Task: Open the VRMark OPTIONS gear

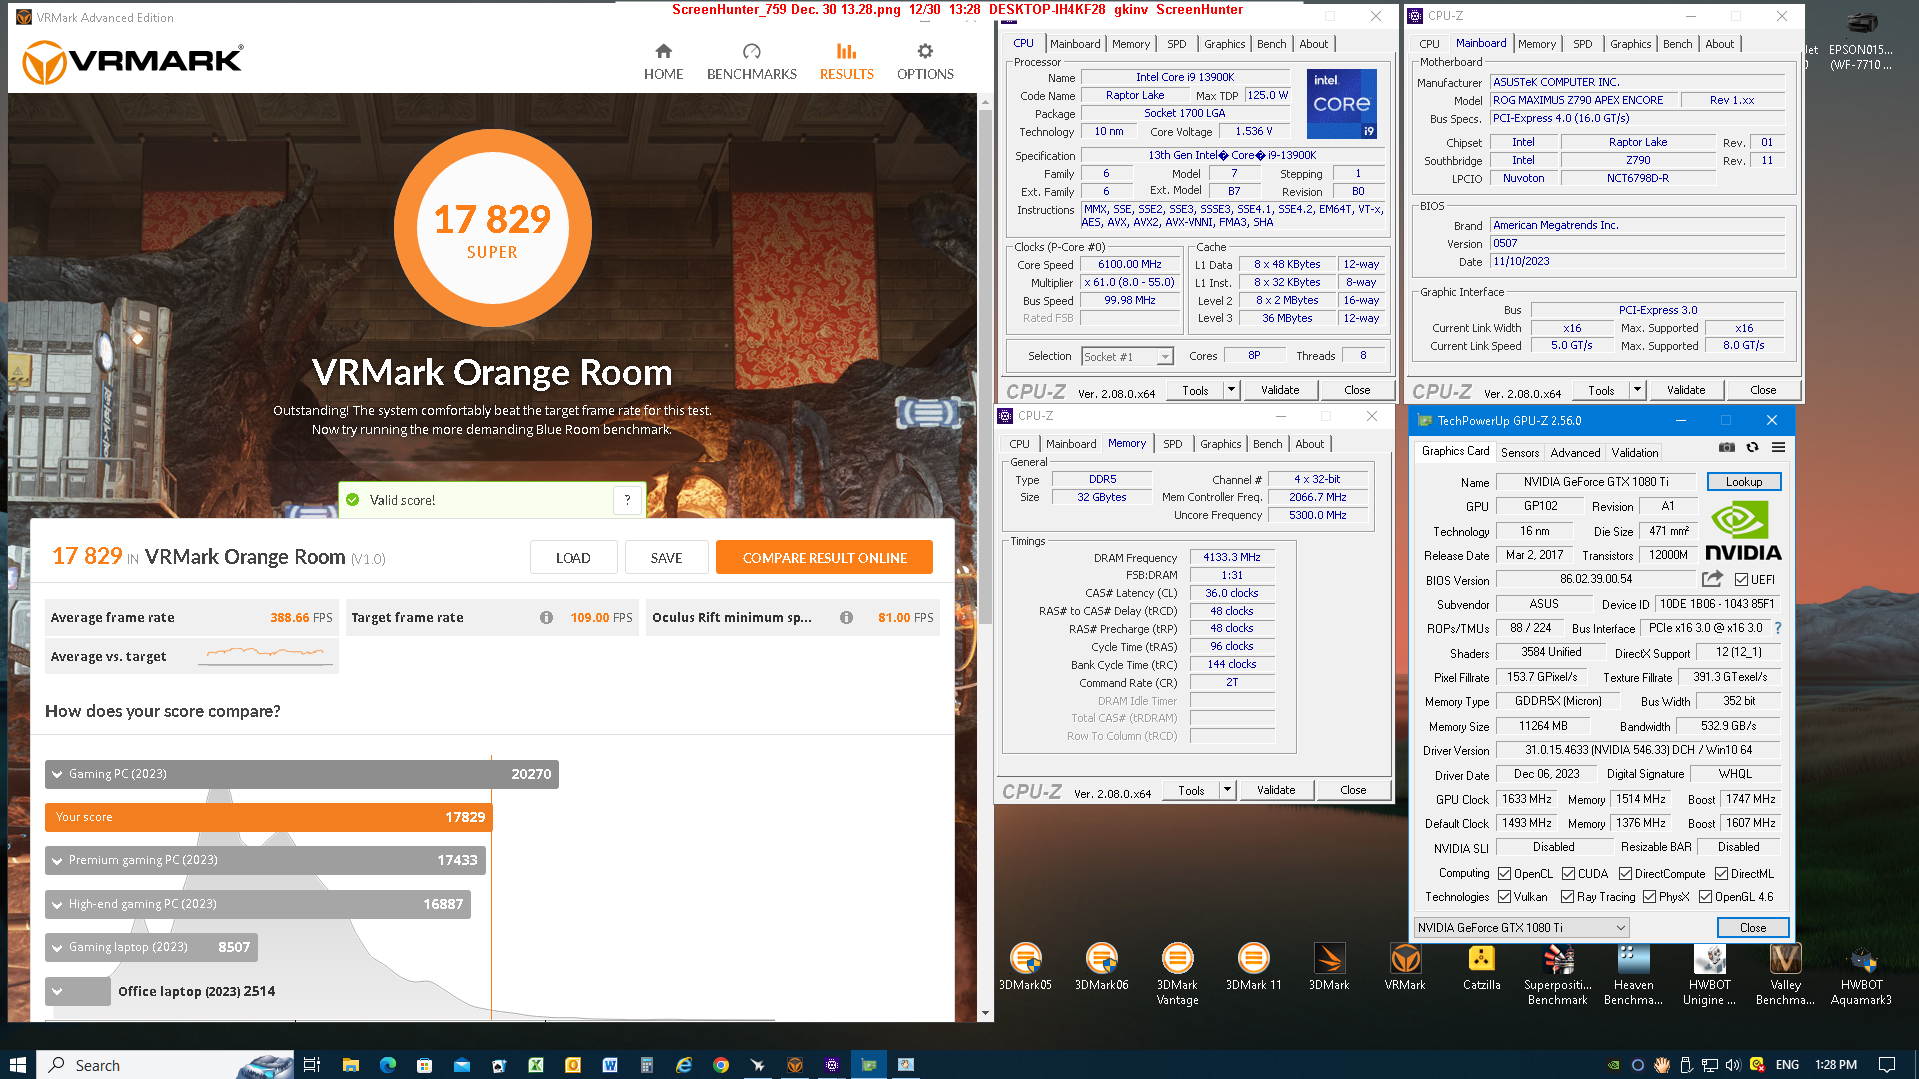Action: tap(925, 61)
